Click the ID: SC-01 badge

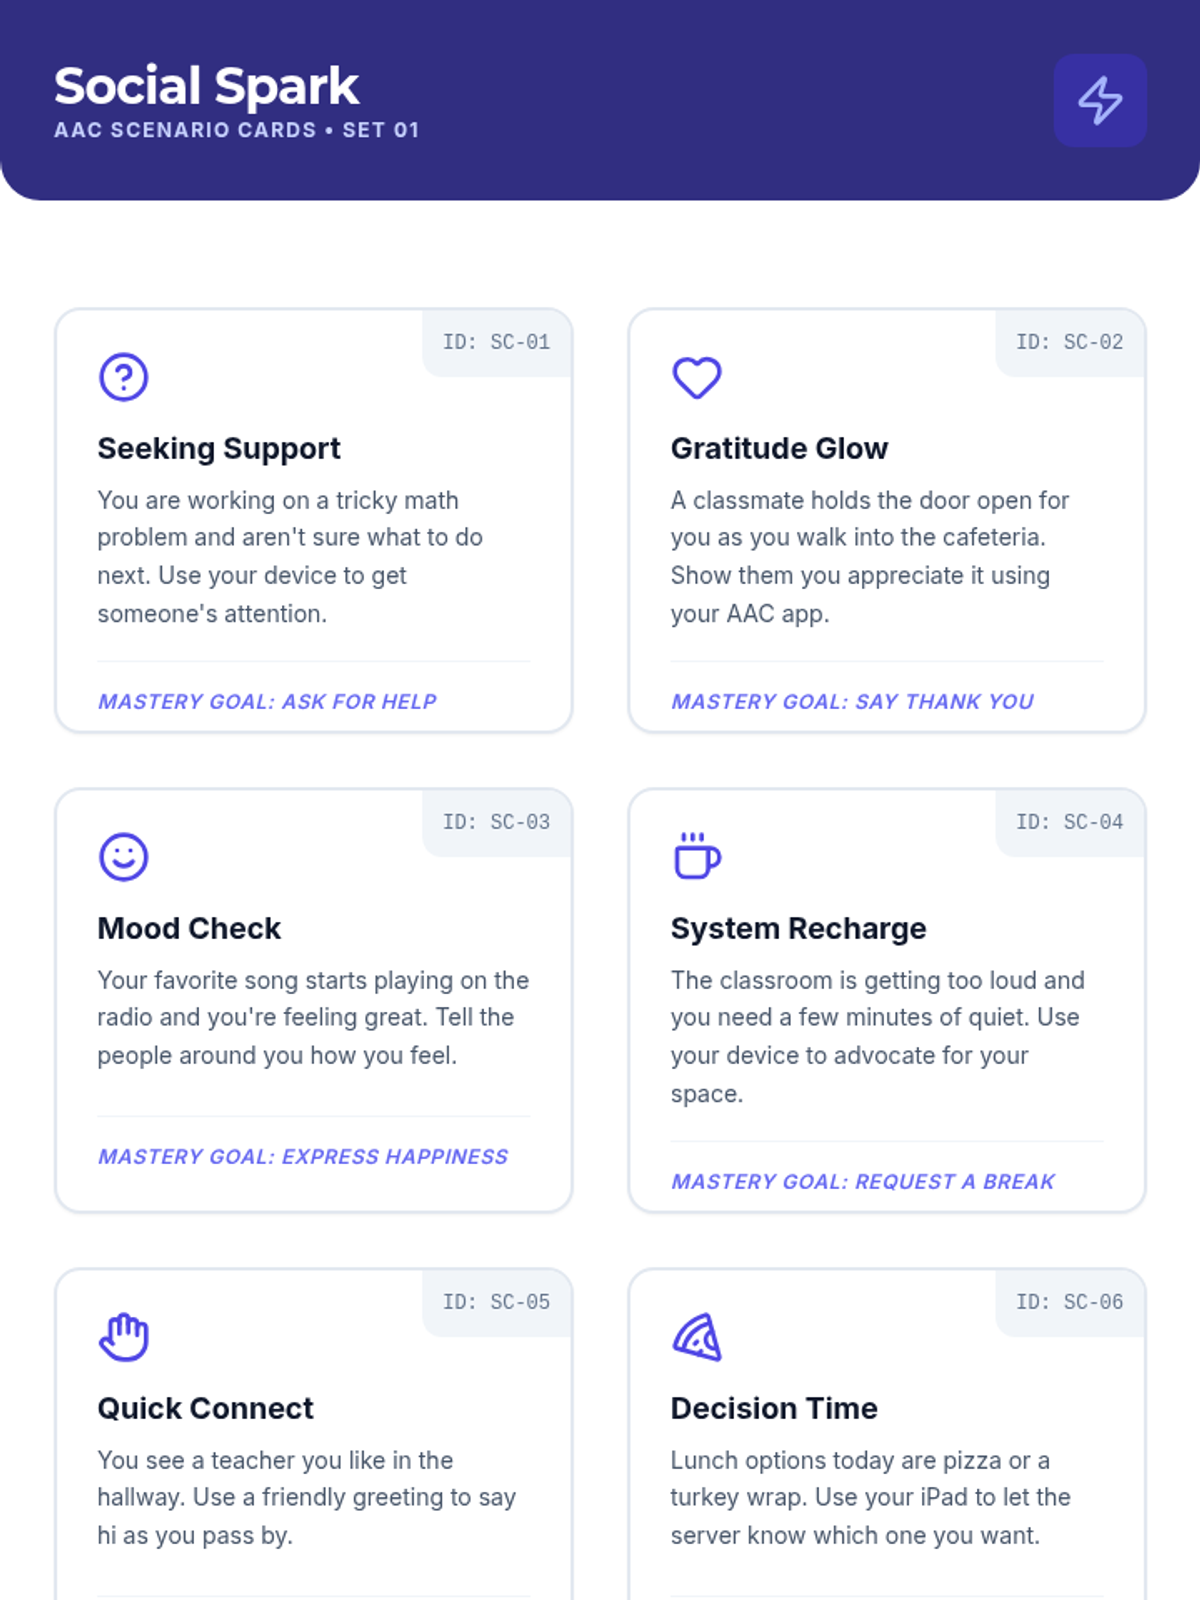[x=497, y=342]
